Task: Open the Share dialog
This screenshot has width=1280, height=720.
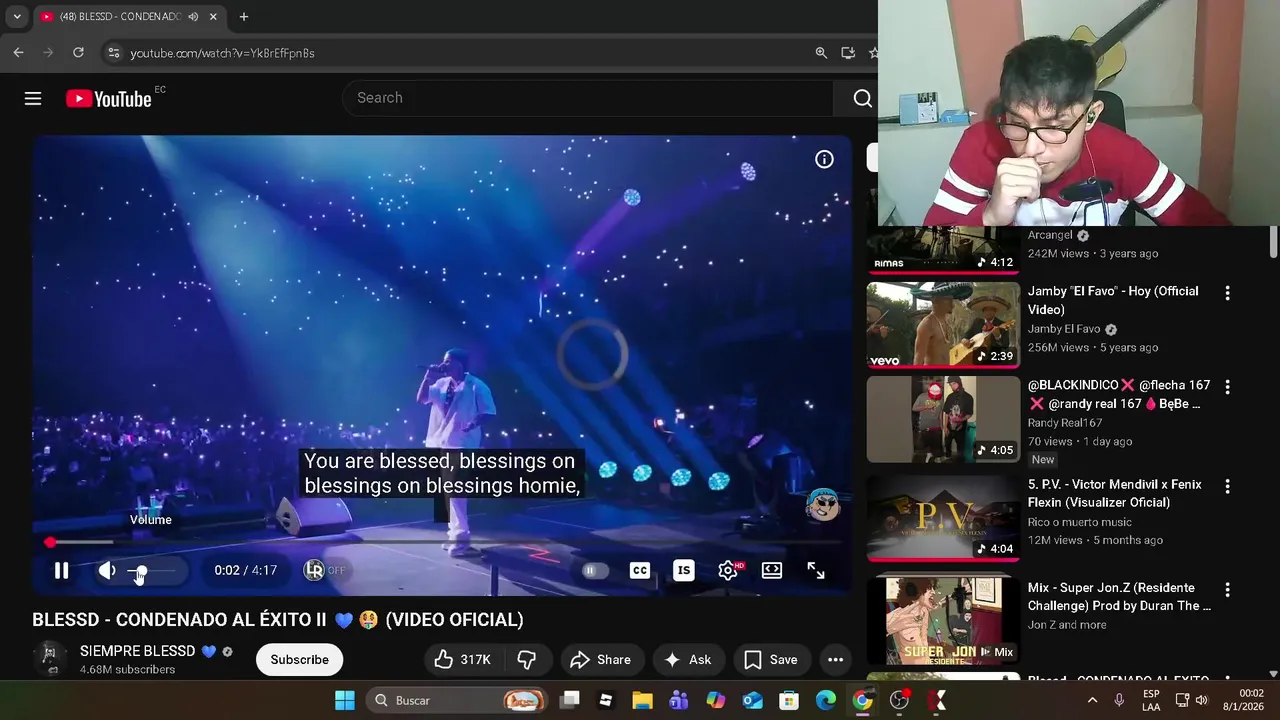Action: (601, 659)
